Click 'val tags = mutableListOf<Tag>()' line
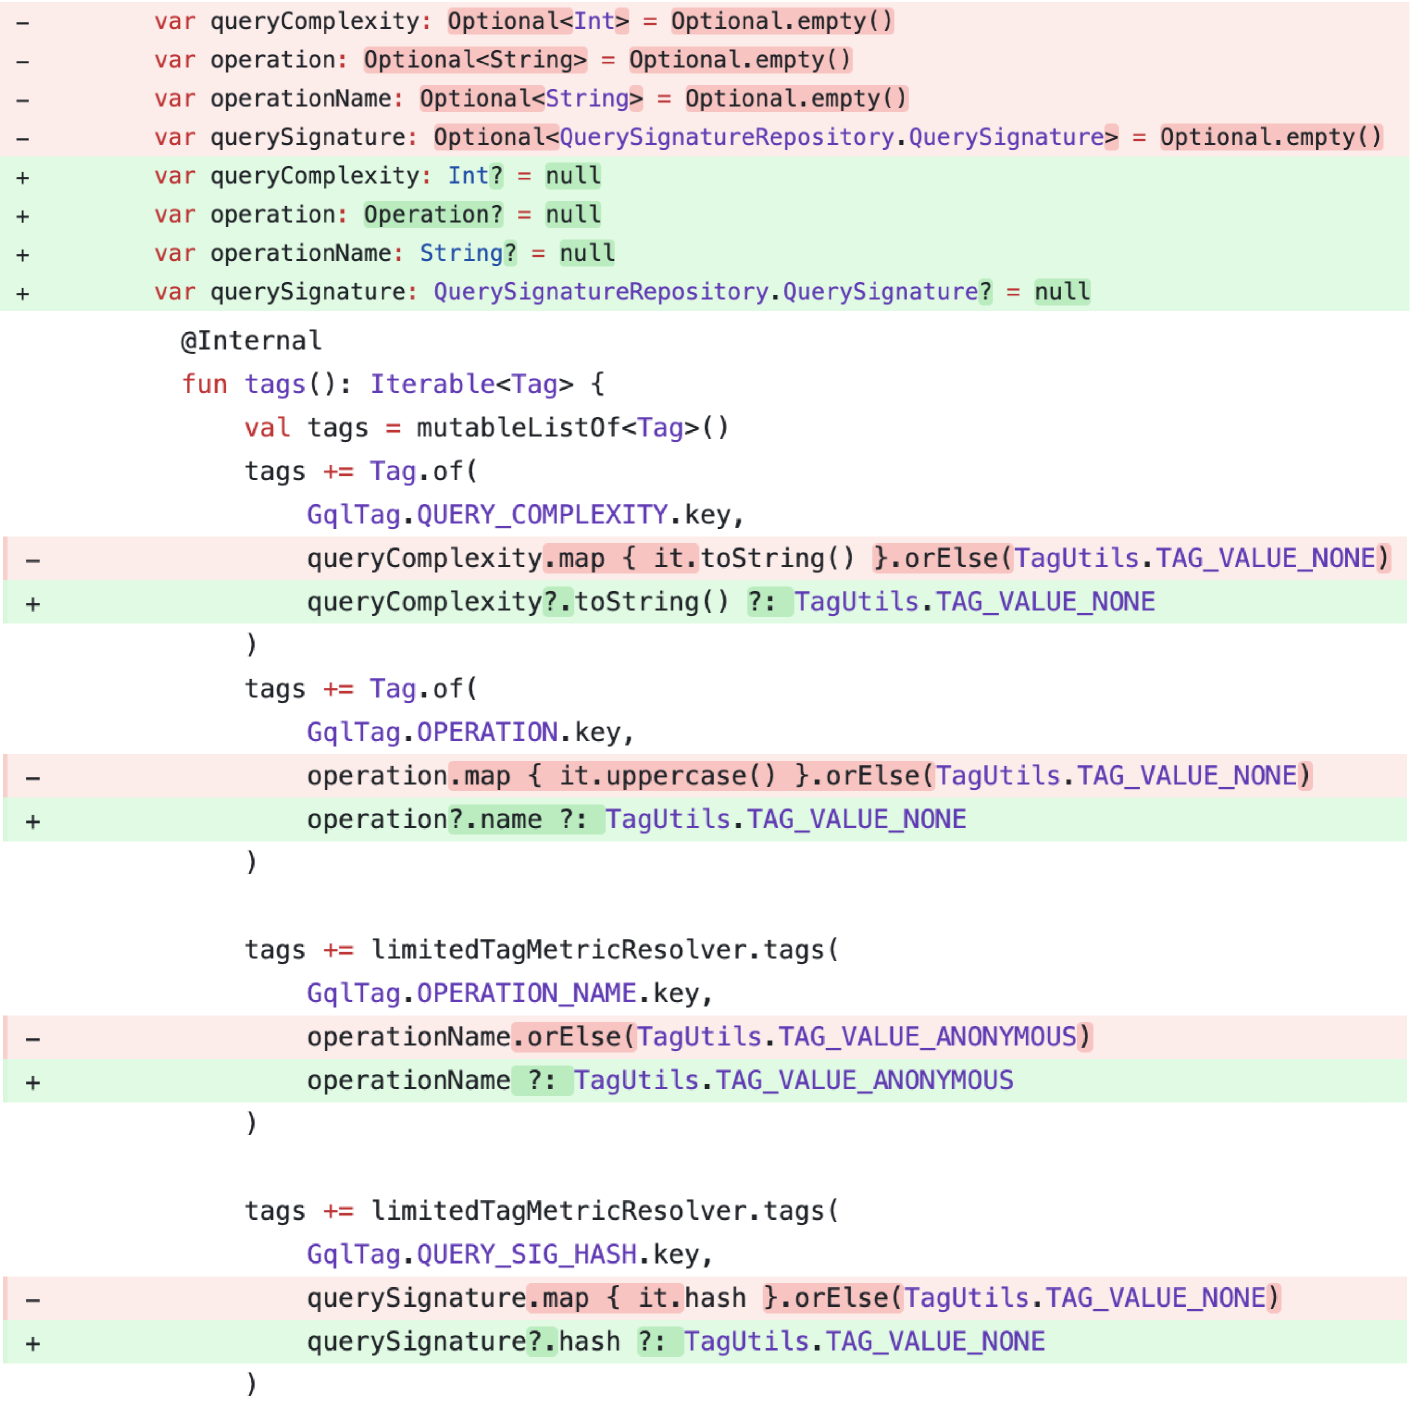Screen dimensions: 1412x1428 click(487, 428)
